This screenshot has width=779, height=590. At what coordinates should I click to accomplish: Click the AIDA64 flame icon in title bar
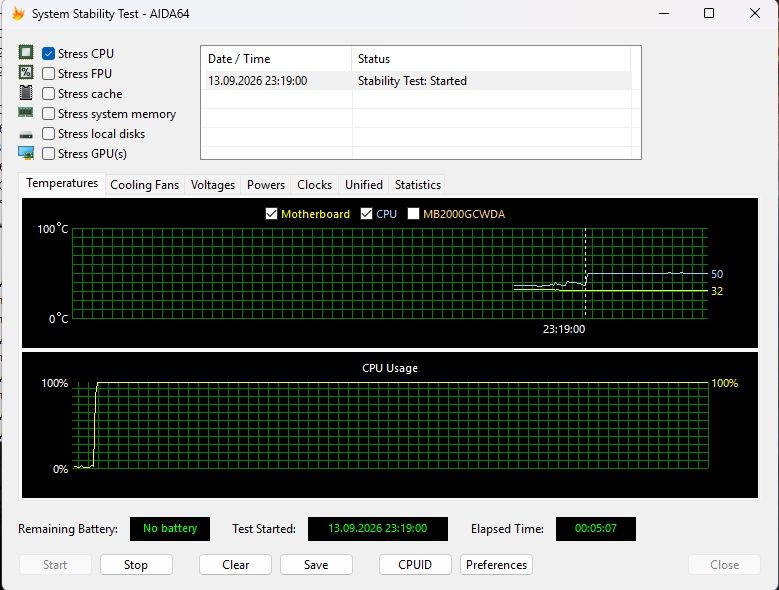(18, 13)
